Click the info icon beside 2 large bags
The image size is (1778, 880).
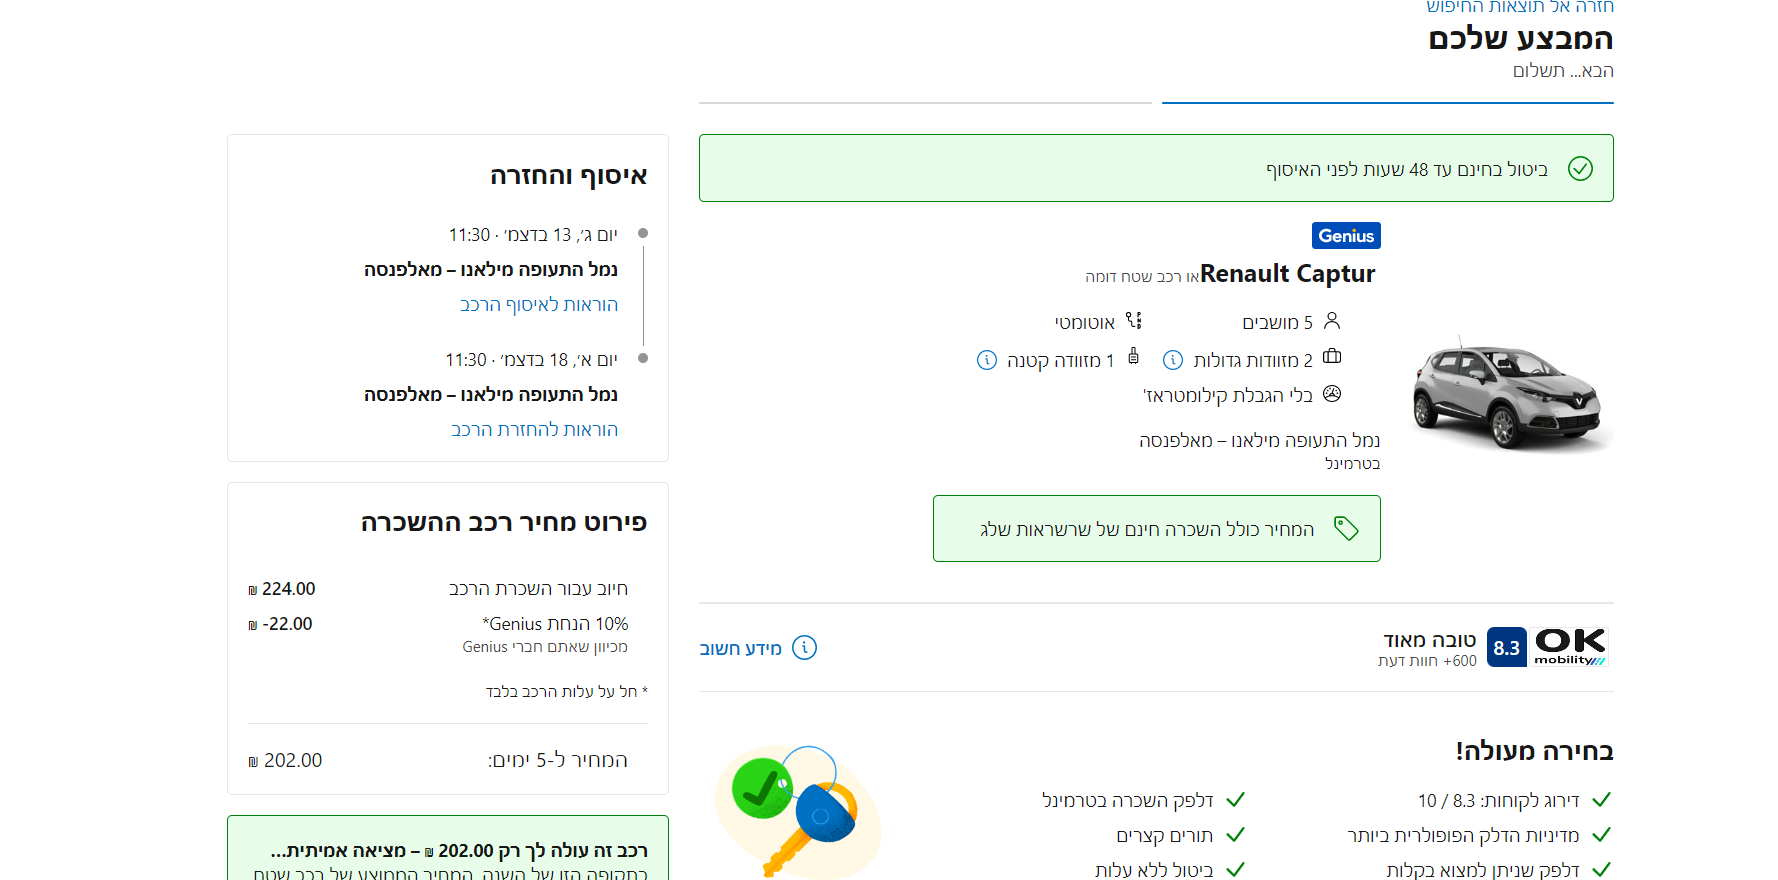pyautogui.click(x=1173, y=360)
